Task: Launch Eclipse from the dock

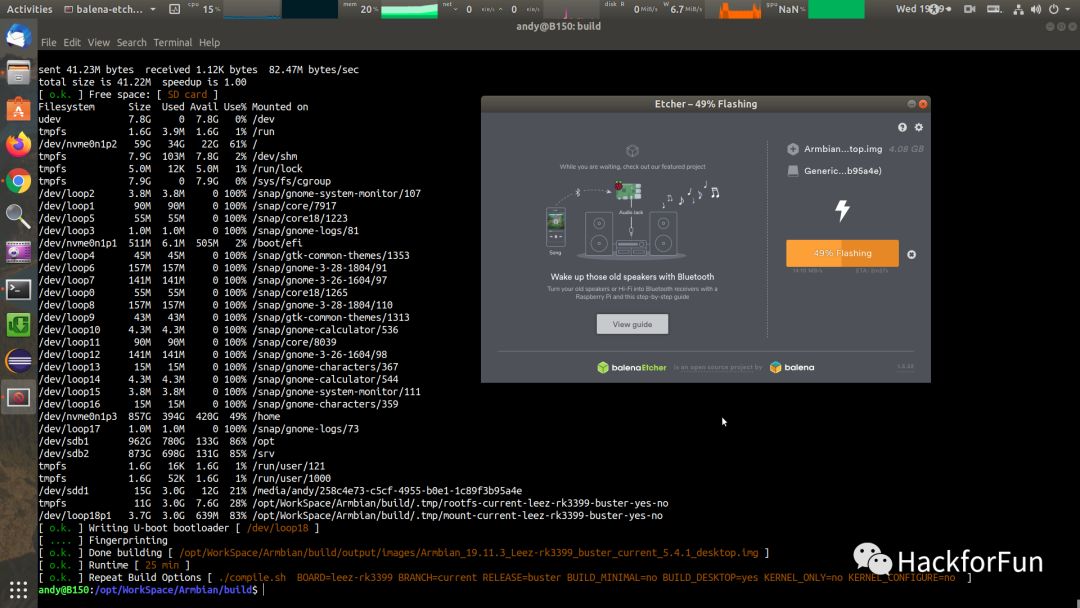Action: tap(19, 361)
